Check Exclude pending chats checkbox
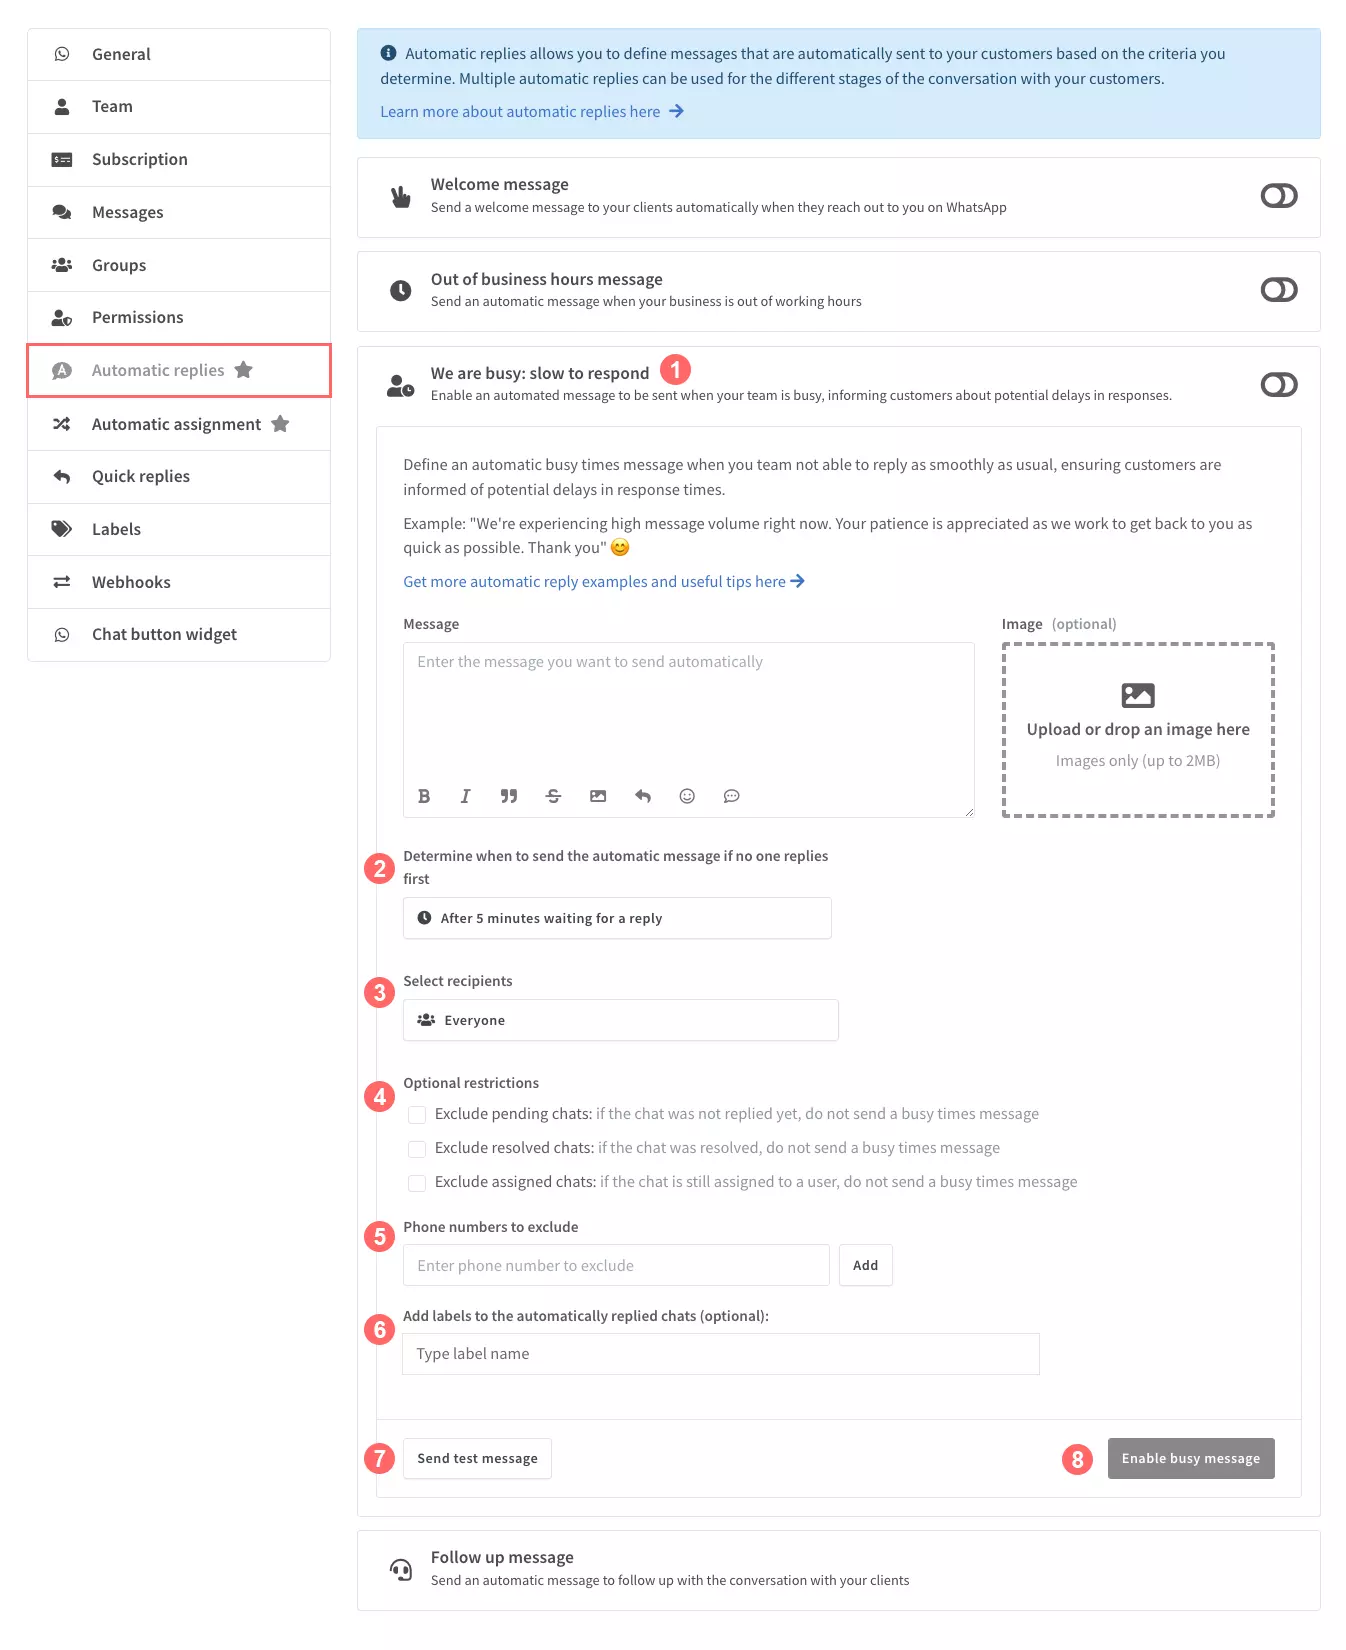The height and width of the screenshot is (1650, 1346). tap(417, 1115)
